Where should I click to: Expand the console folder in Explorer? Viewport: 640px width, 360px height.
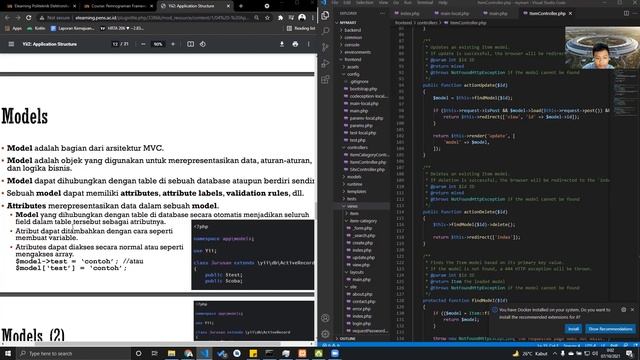pos(351,45)
